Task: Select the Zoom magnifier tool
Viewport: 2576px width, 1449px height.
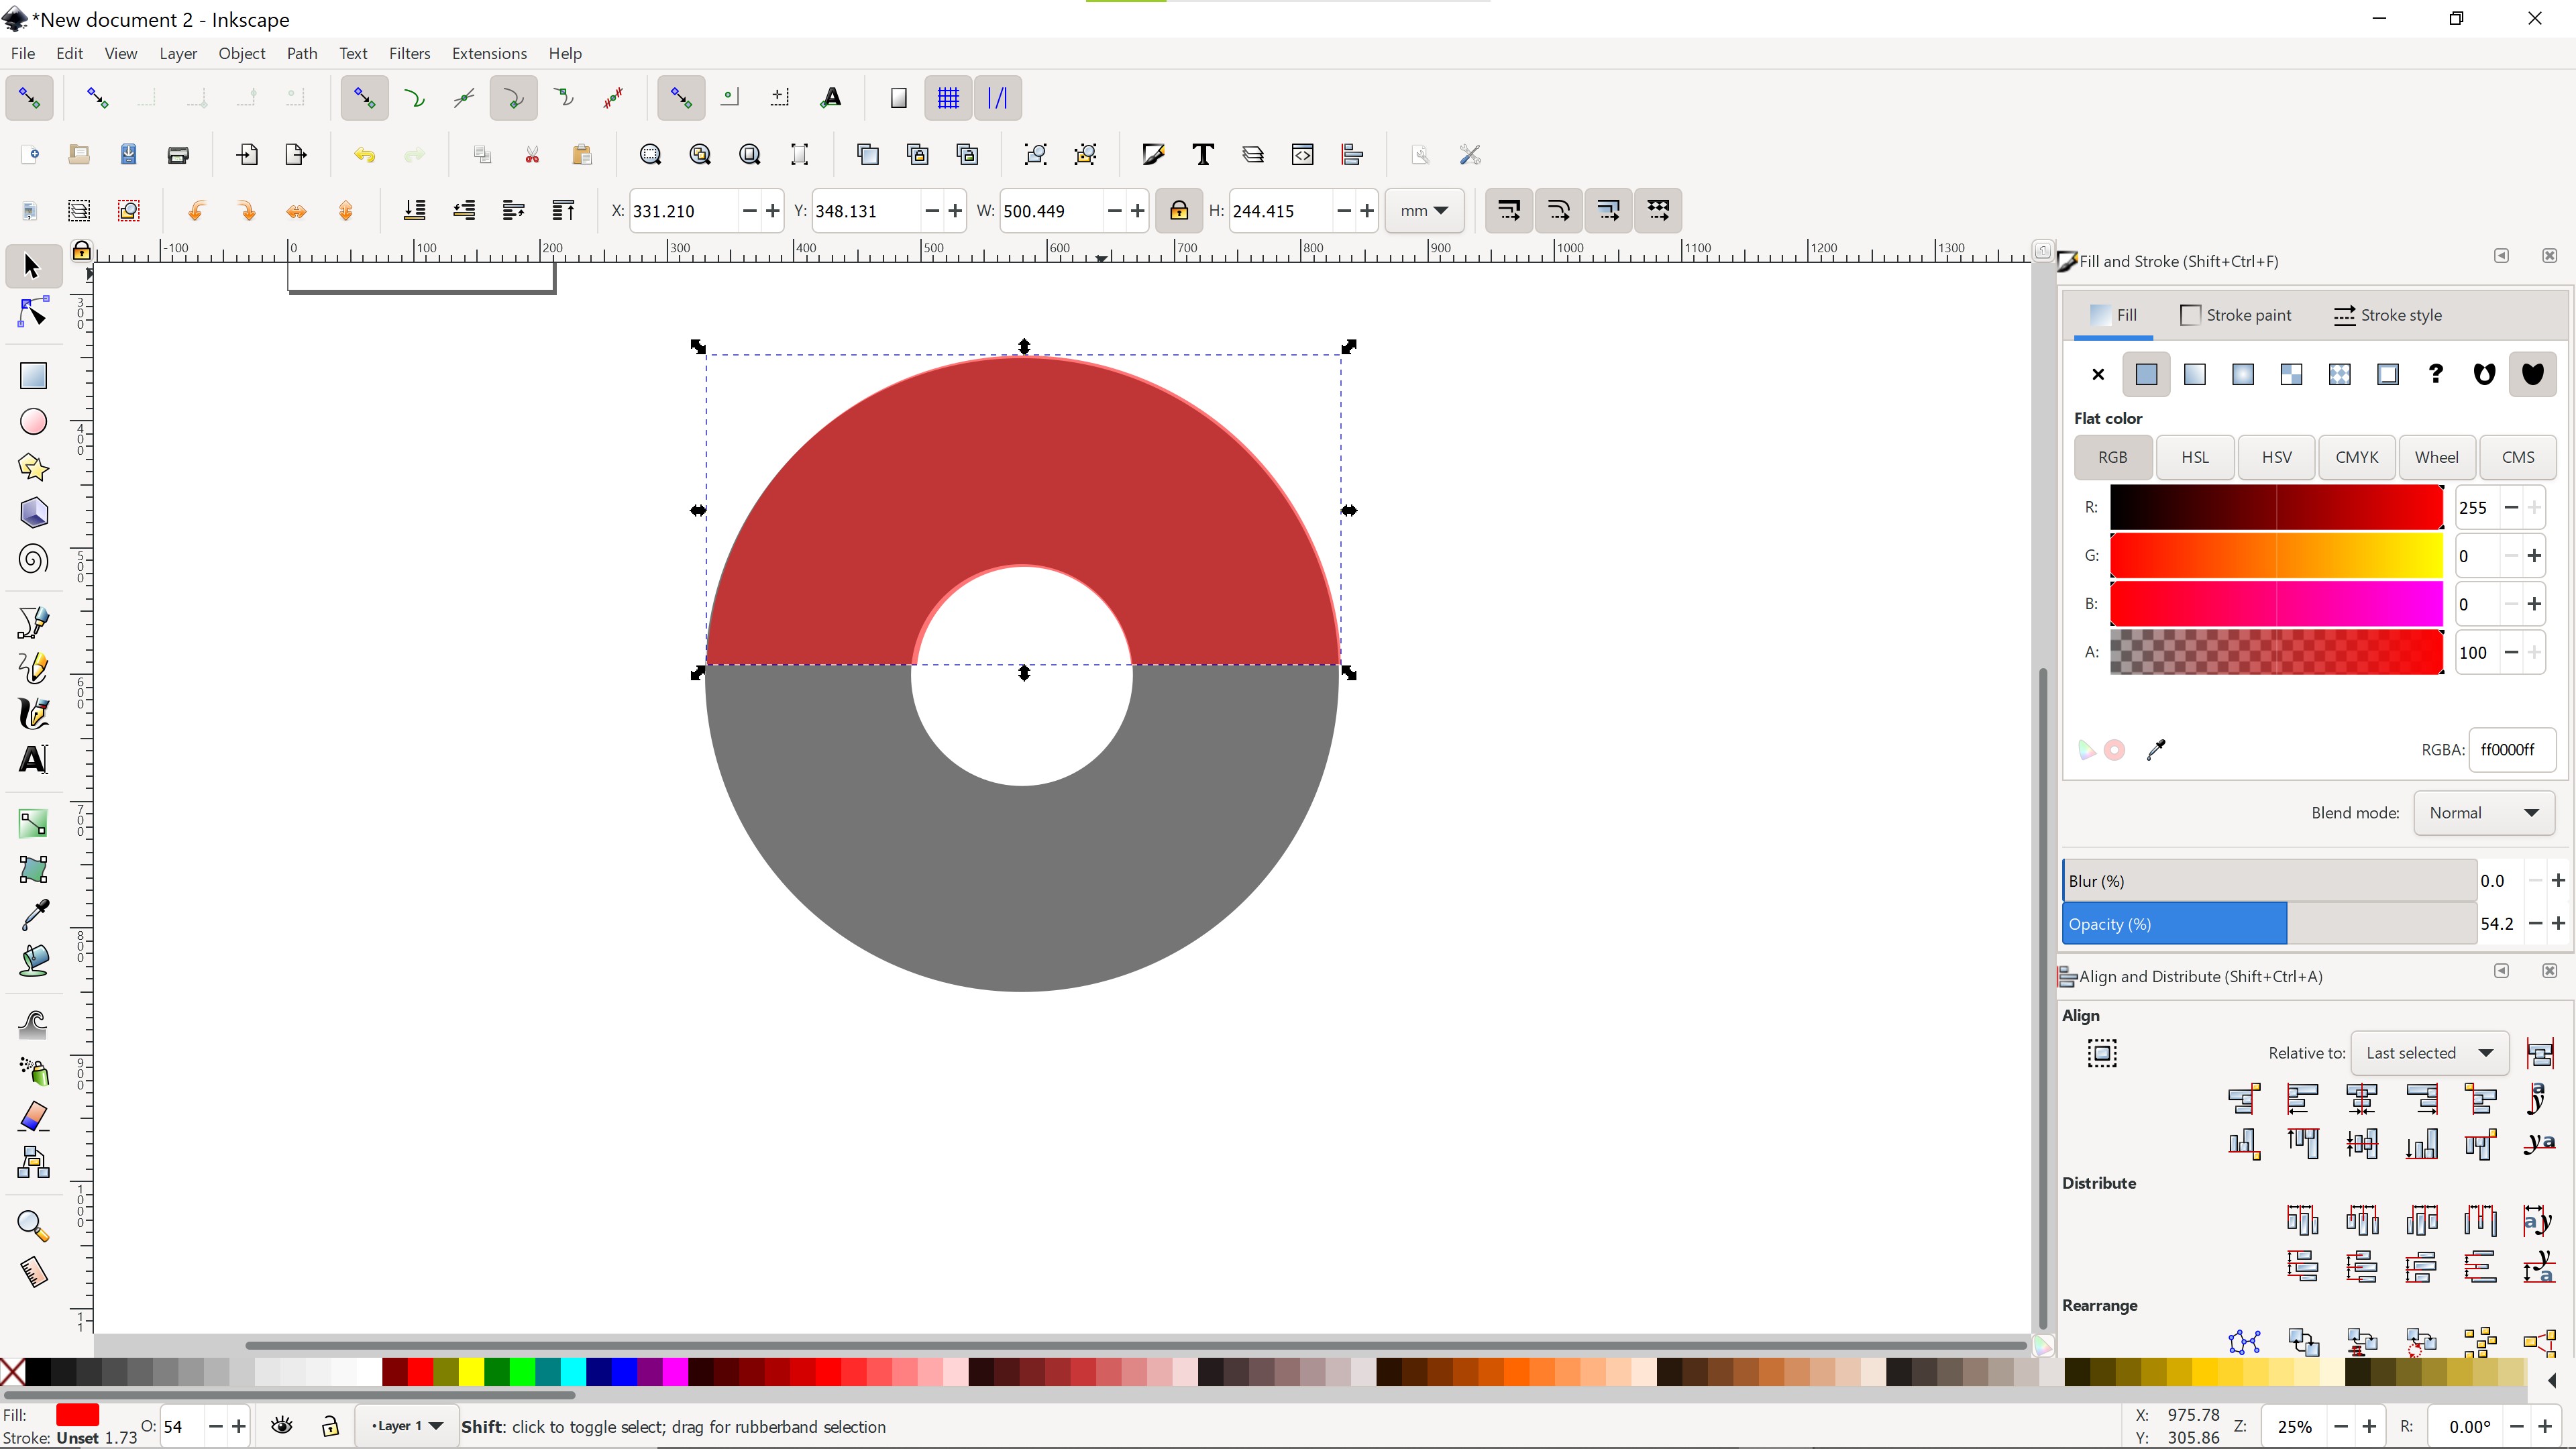Action: pyautogui.click(x=33, y=1226)
